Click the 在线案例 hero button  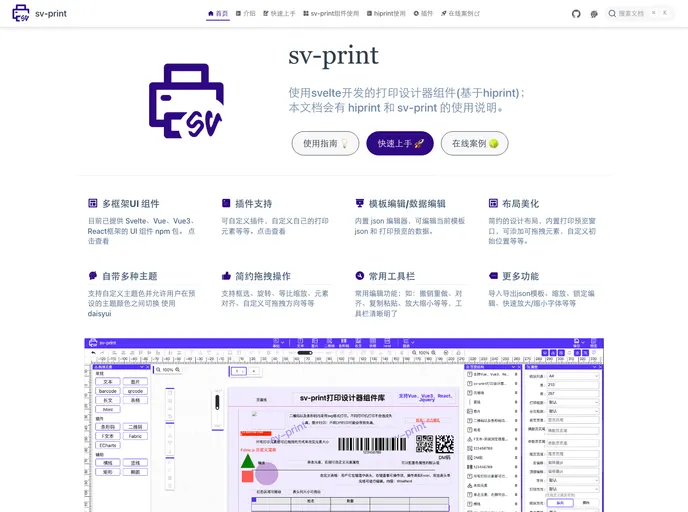coord(475,143)
